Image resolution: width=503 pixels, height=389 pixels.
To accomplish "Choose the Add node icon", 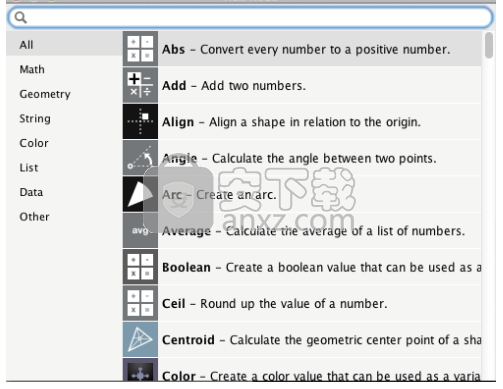I will point(140,85).
